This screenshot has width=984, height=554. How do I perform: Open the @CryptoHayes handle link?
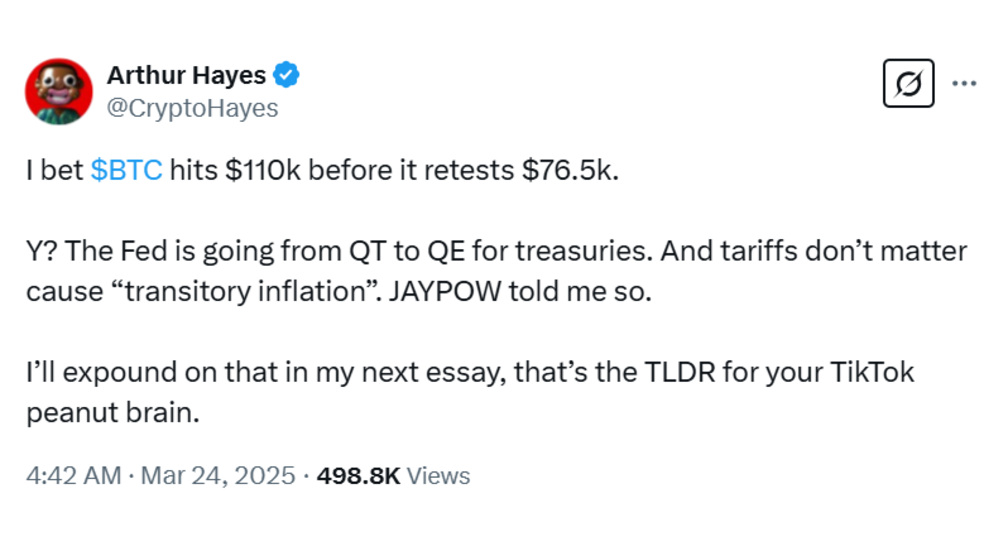(192, 108)
